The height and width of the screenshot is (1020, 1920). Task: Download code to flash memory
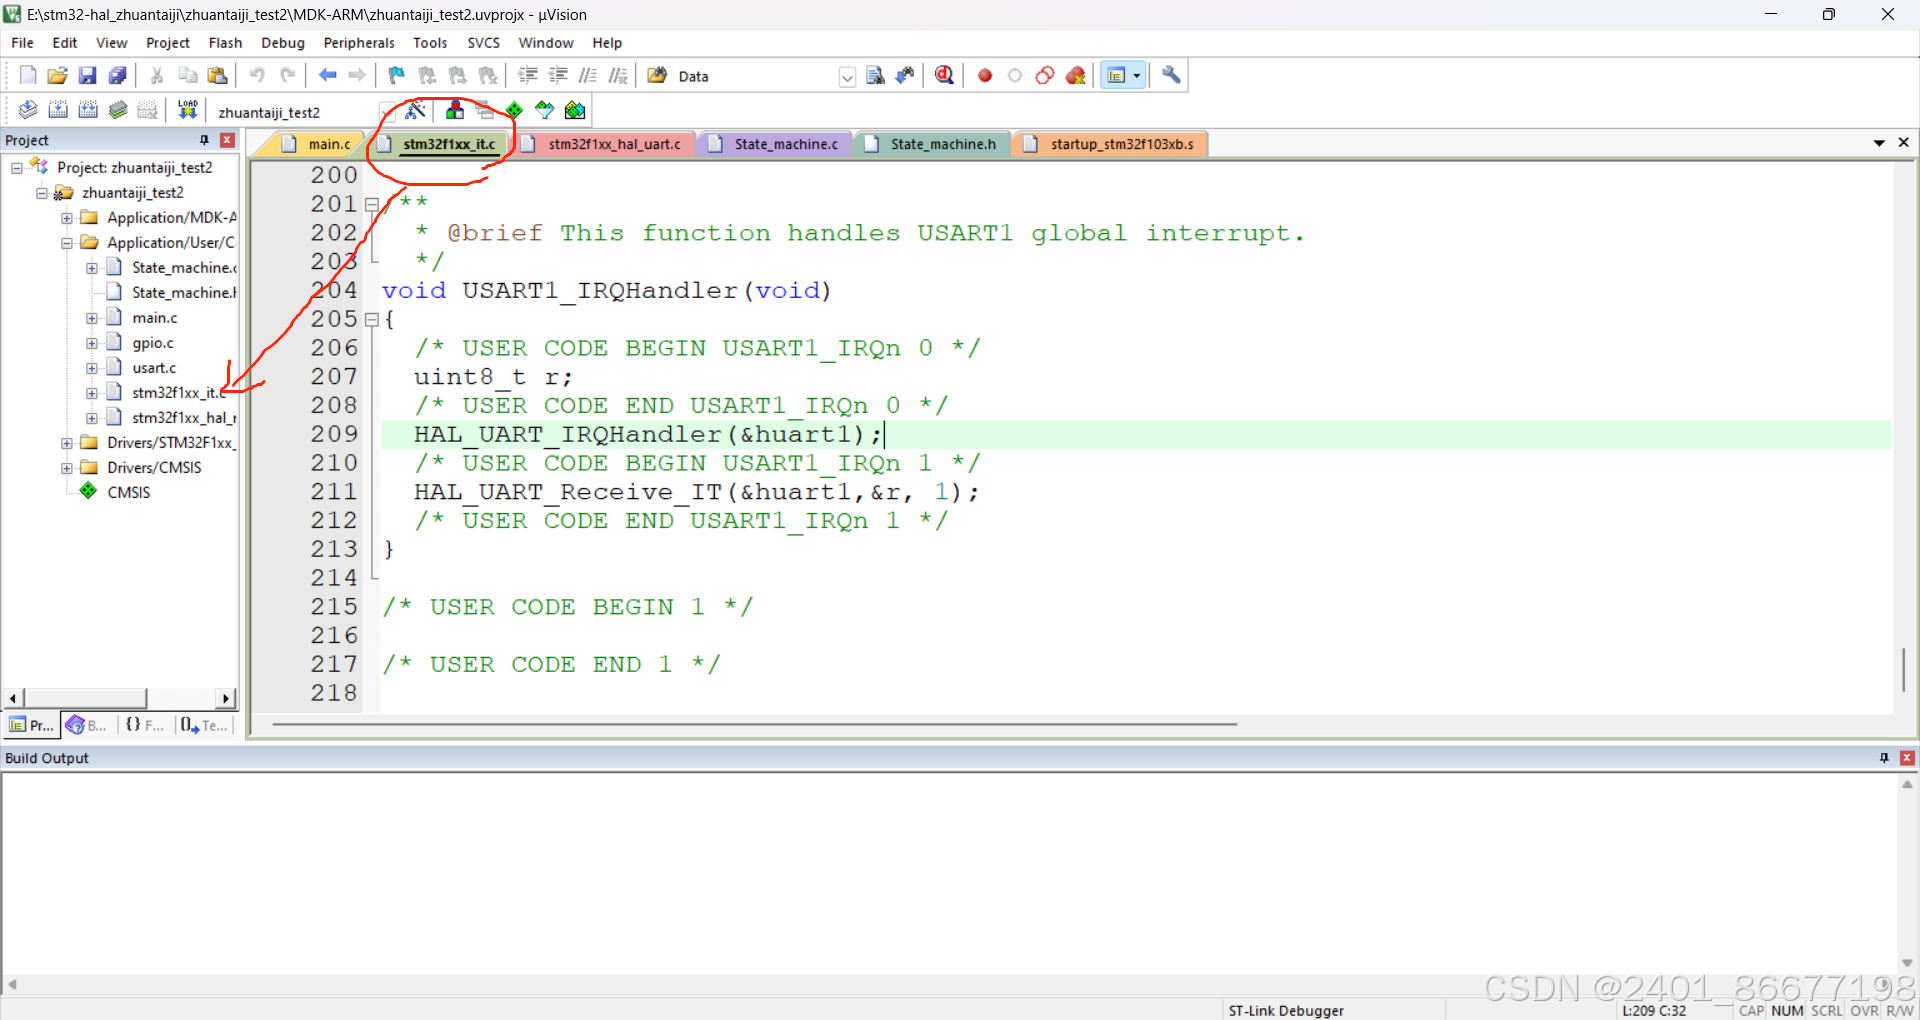point(187,110)
